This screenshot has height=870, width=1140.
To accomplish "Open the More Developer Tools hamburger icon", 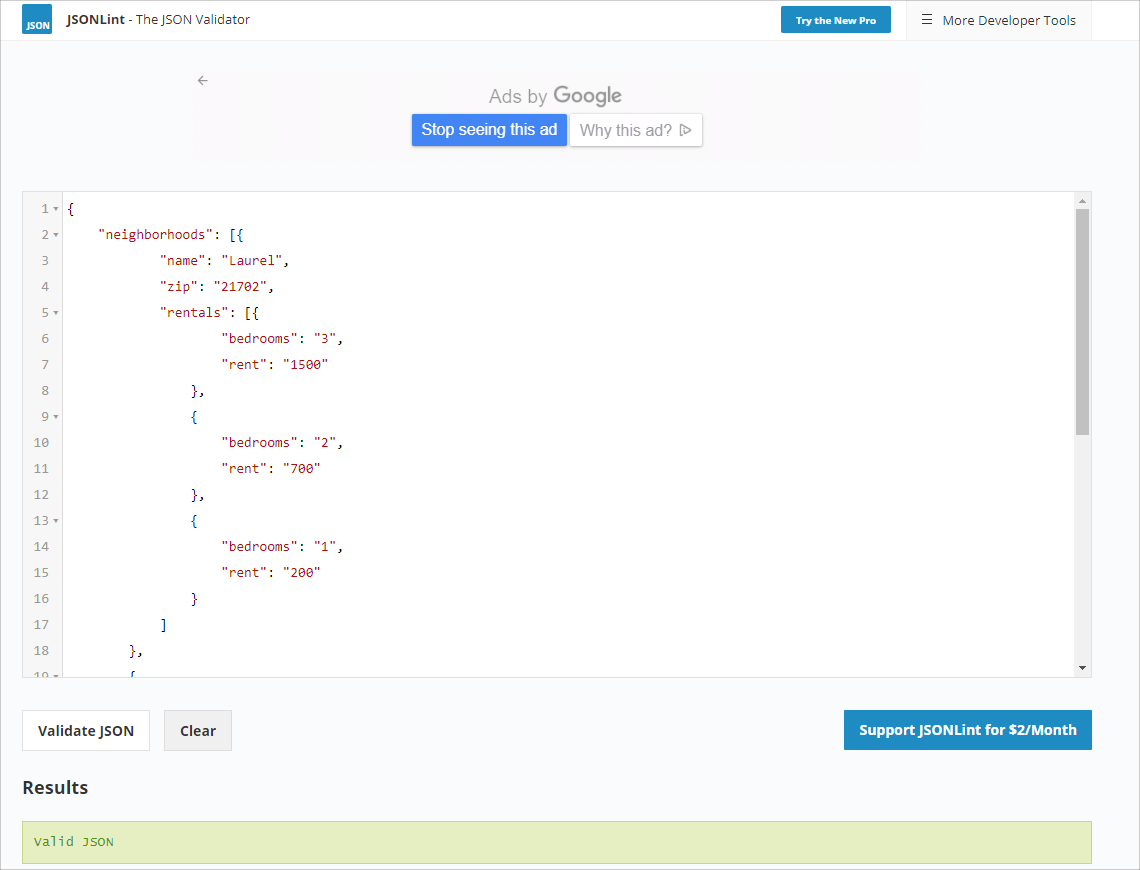I will tap(926, 20).
